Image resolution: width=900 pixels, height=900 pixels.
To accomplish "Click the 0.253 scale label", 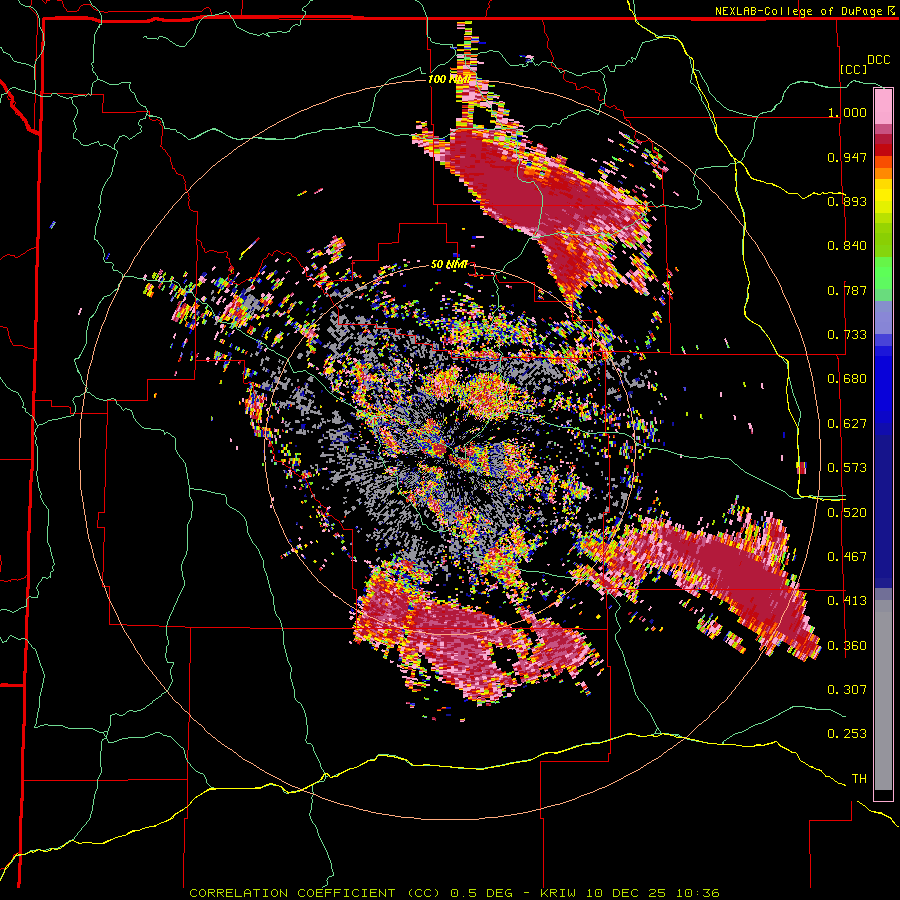I will (x=847, y=734).
